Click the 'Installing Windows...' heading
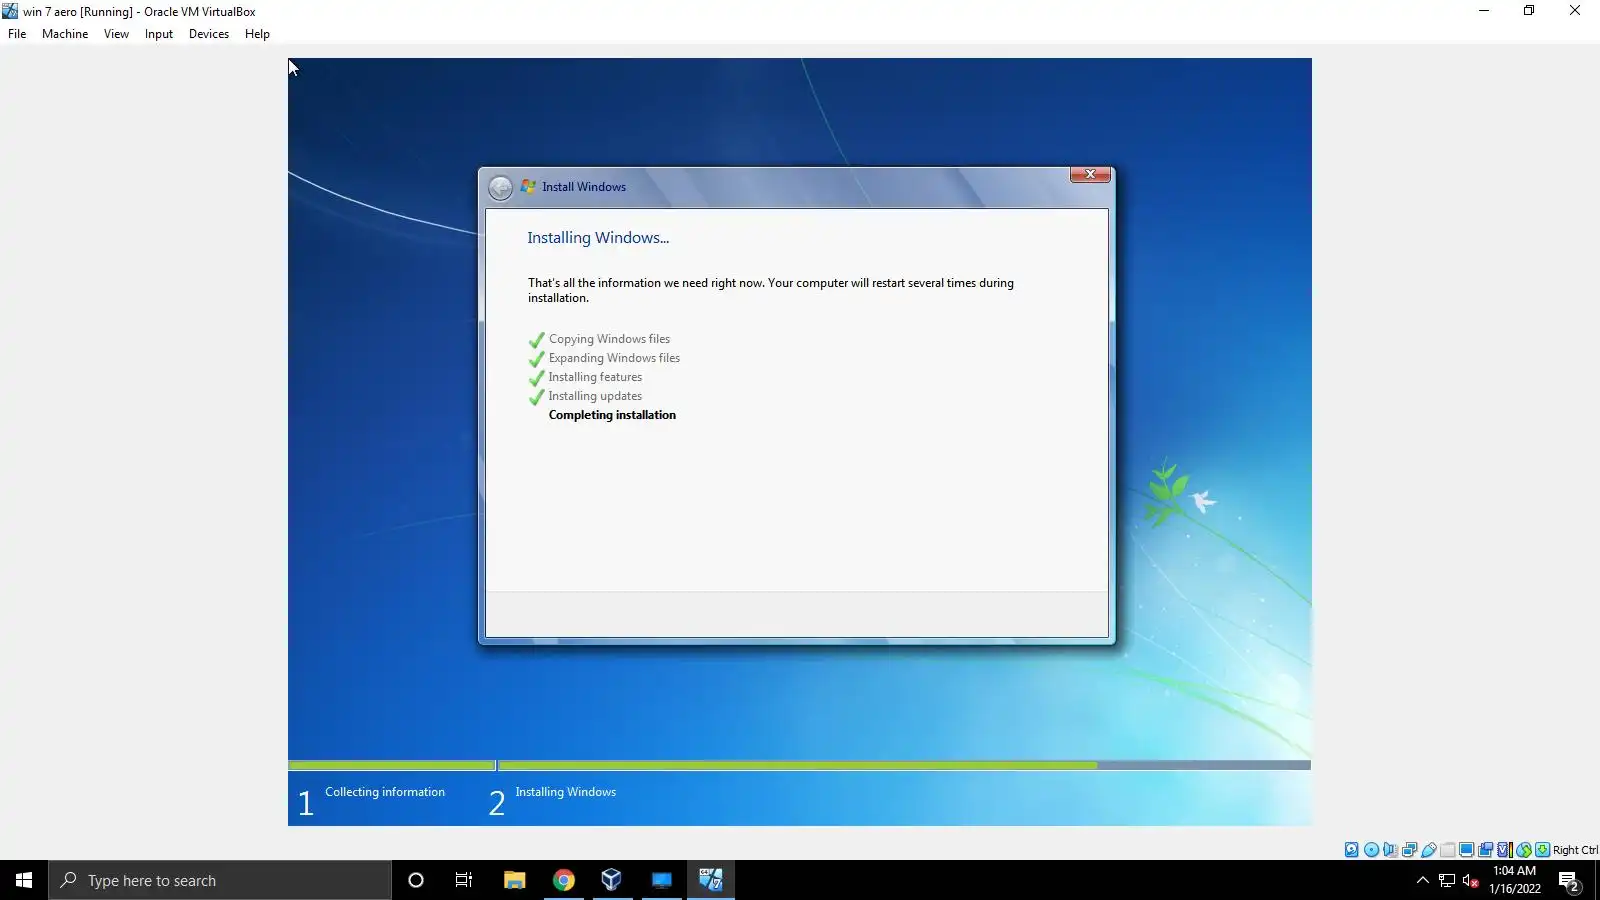The width and height of the screenshot is (1600, 900). tap(598, 238)
